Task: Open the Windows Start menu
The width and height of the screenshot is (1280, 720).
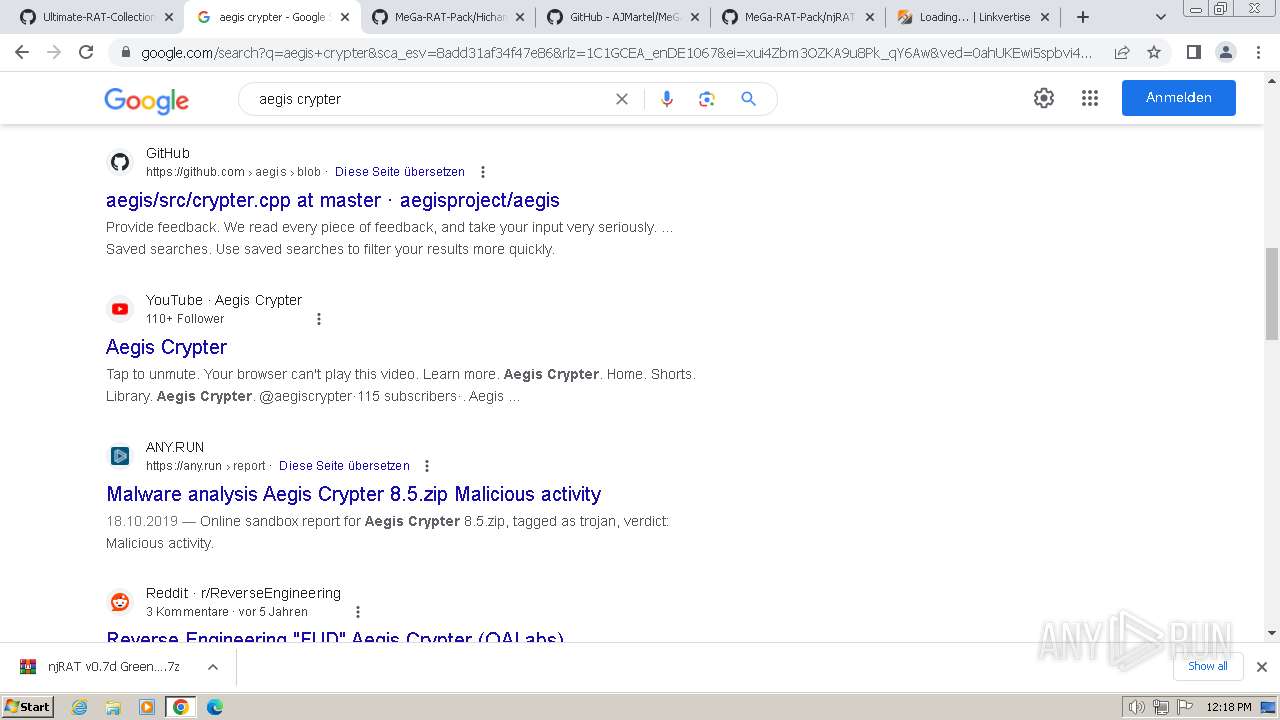Action: point(27,706)
